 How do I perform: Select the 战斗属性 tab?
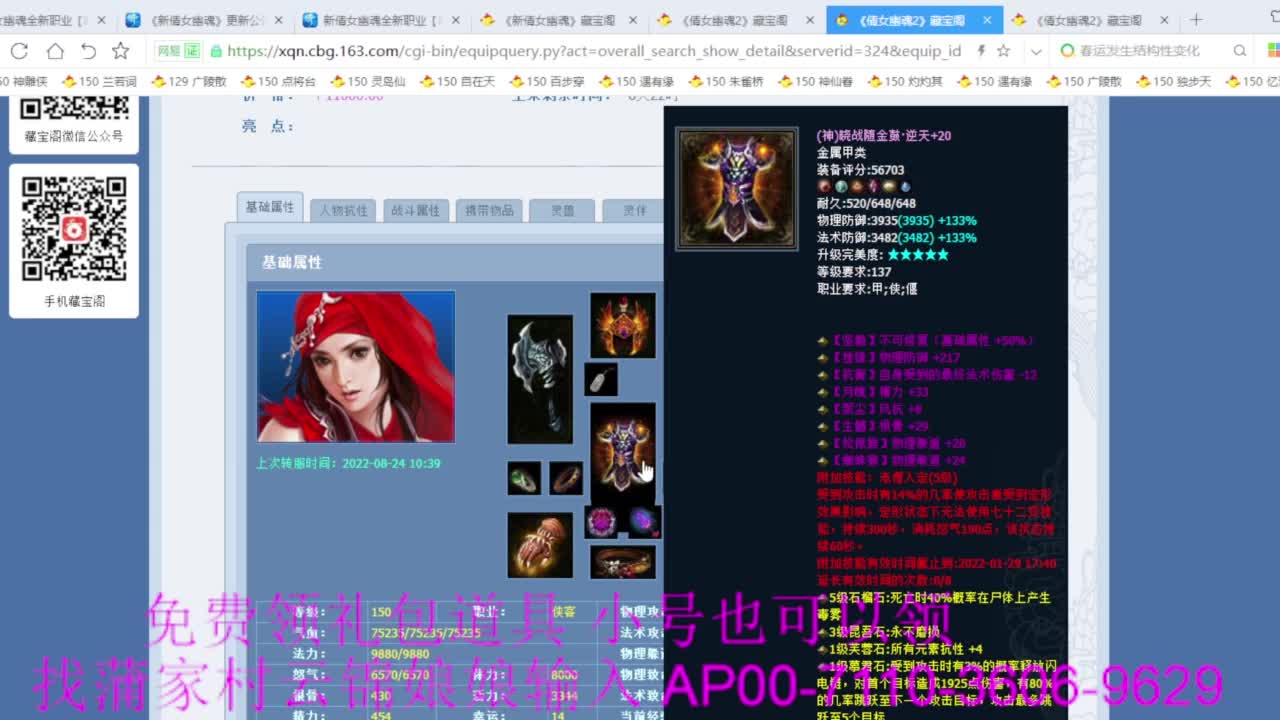(x=416, y=210)
